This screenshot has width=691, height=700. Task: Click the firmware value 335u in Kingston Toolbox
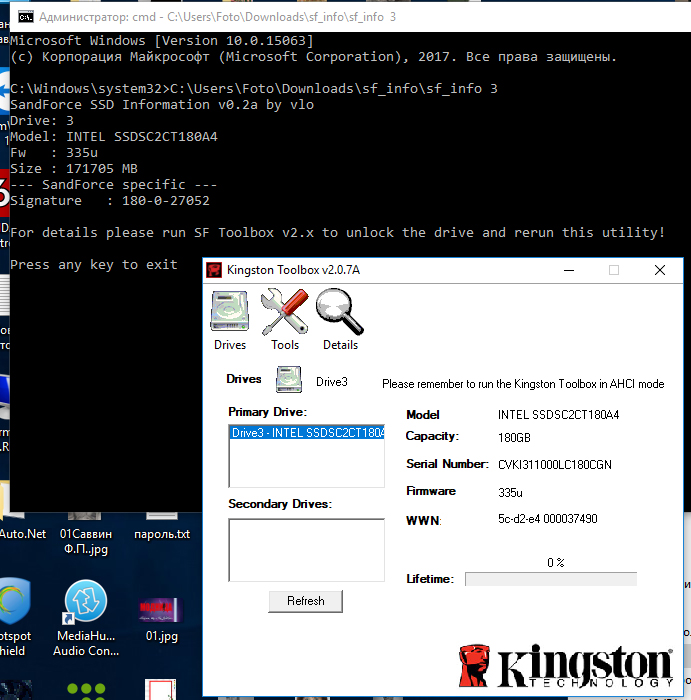click(510, 492)
